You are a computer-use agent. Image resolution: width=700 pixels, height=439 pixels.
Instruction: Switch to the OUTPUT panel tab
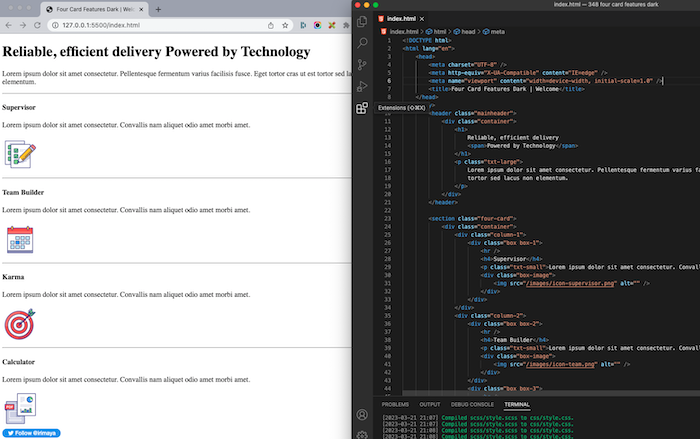pyautogui.click(x=429, y=405)
